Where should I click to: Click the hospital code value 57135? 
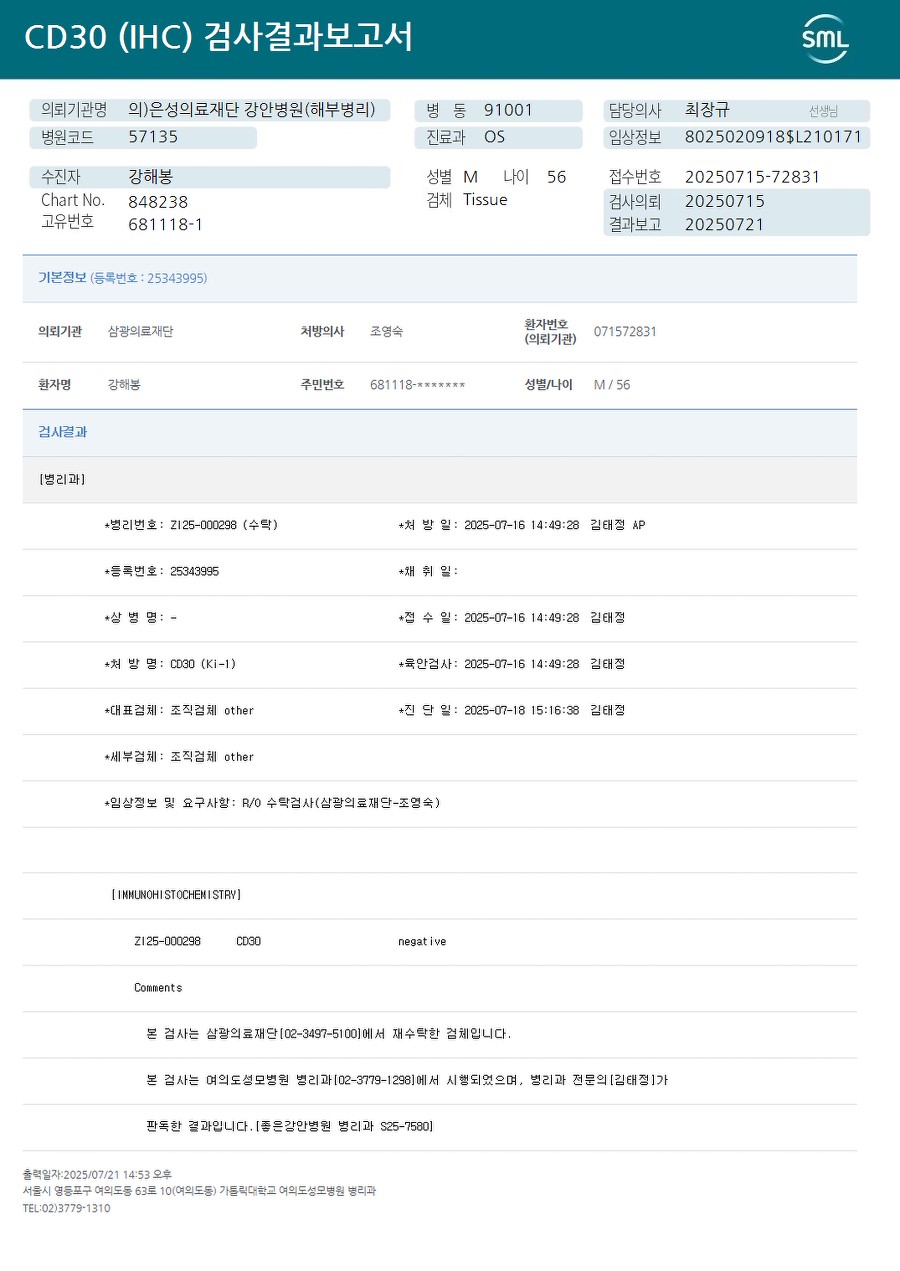(x=153, y=137)
